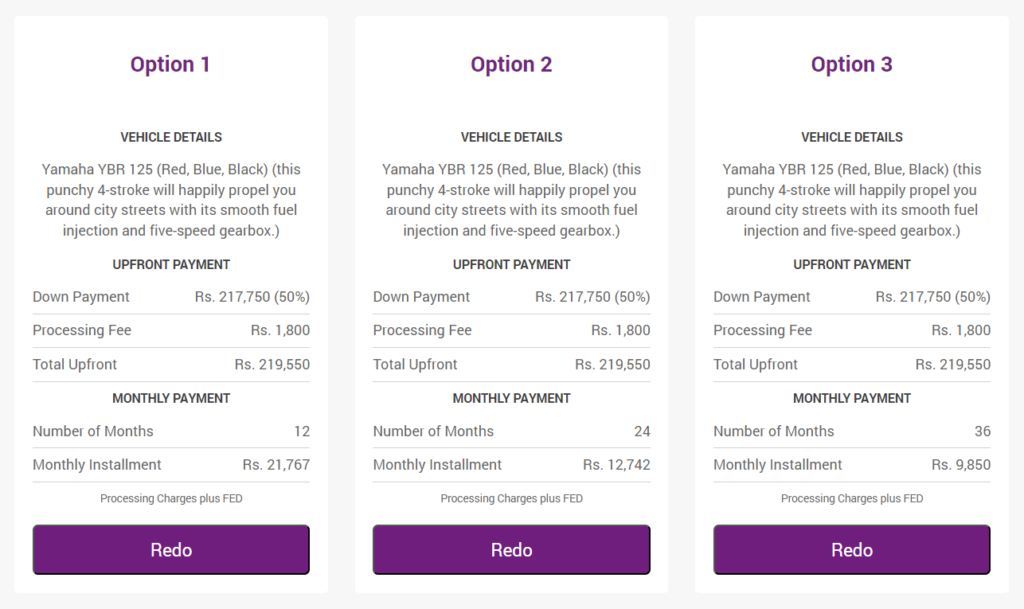Click the Redo button under Option 2
This screenshot has height=609, width=1024.
pos(511,550)
